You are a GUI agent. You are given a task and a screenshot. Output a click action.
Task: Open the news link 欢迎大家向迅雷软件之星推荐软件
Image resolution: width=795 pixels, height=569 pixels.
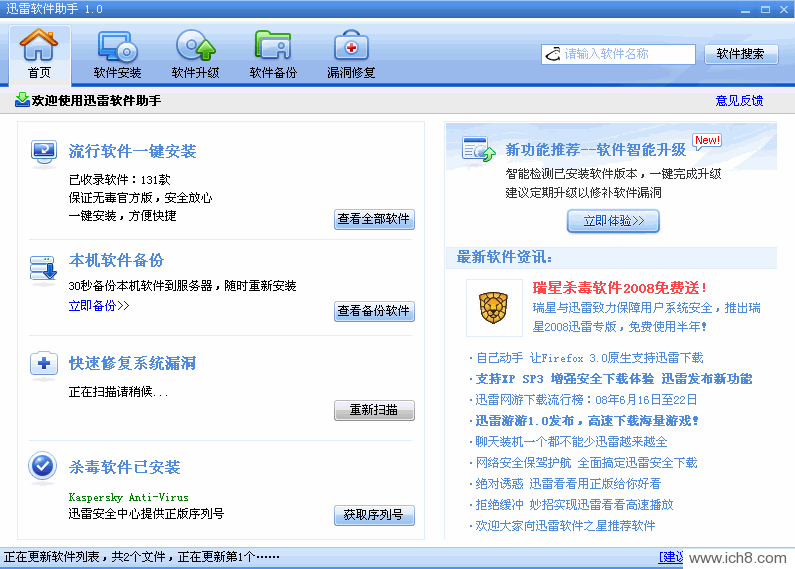pos(565,525)
